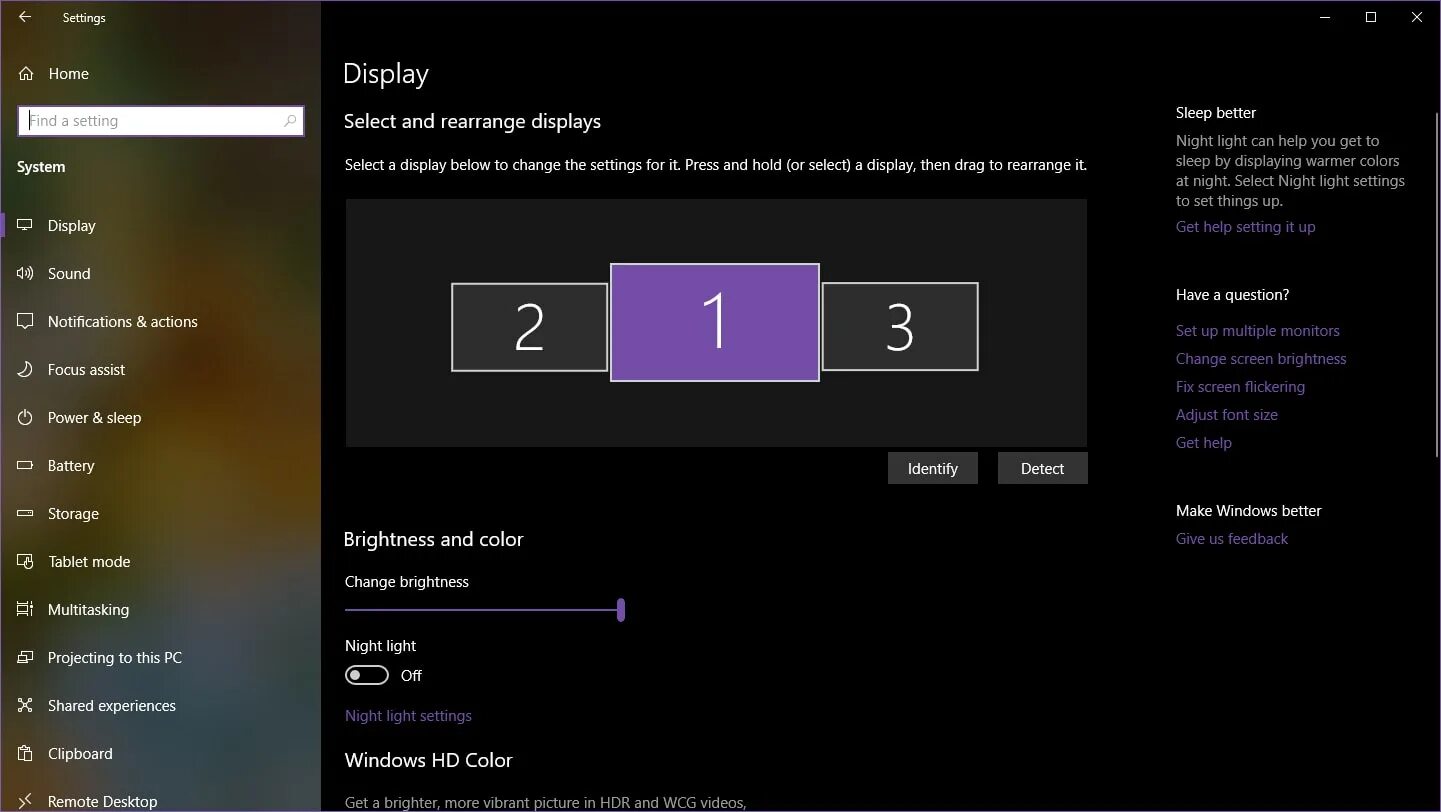
Task: Minimize the Settings window
Action: [1325, 17]
